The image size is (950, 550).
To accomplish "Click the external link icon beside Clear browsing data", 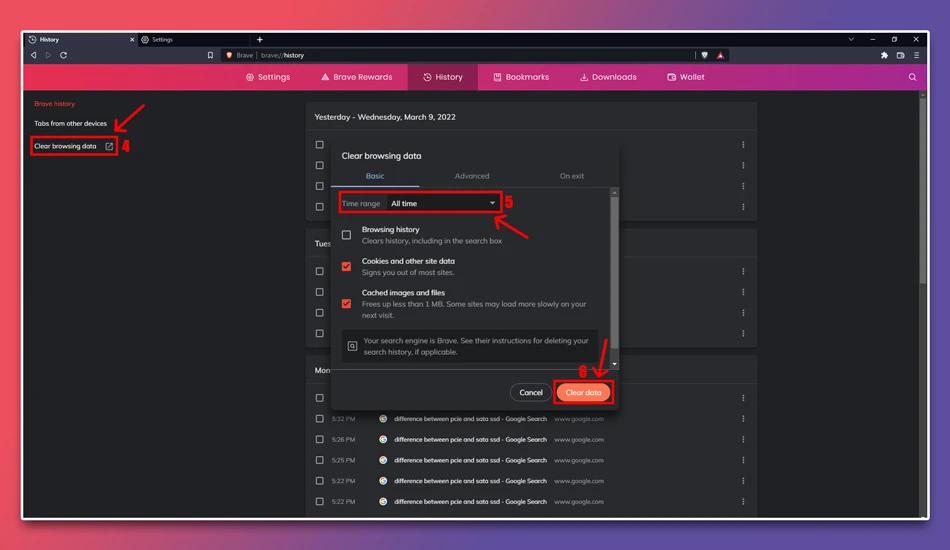I will pos(109,146).
